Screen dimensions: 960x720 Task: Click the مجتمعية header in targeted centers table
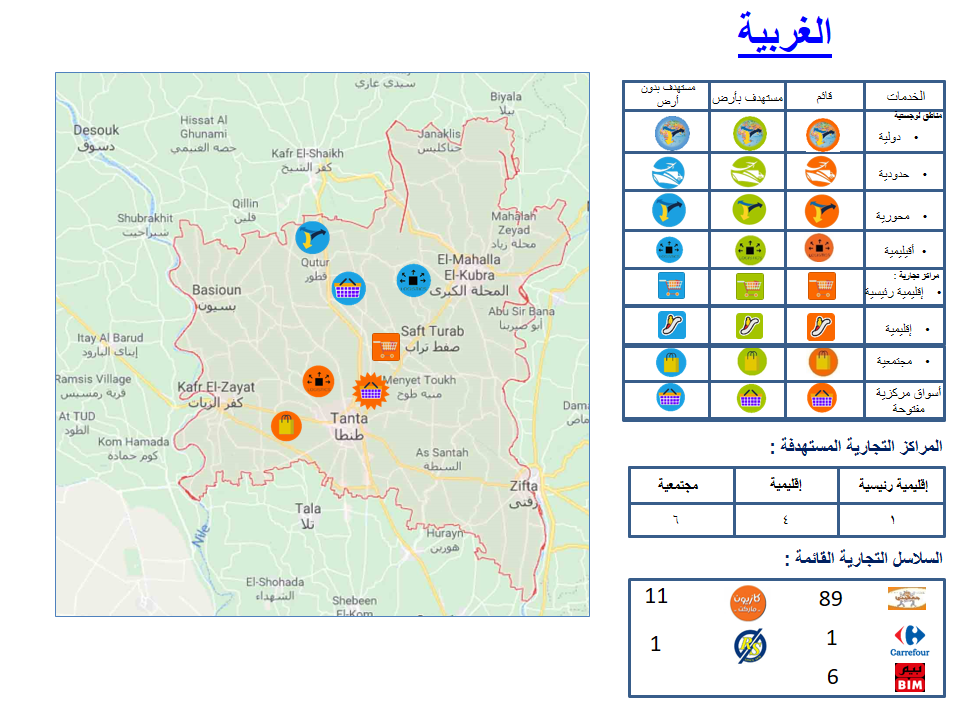(x=678, y=485)
